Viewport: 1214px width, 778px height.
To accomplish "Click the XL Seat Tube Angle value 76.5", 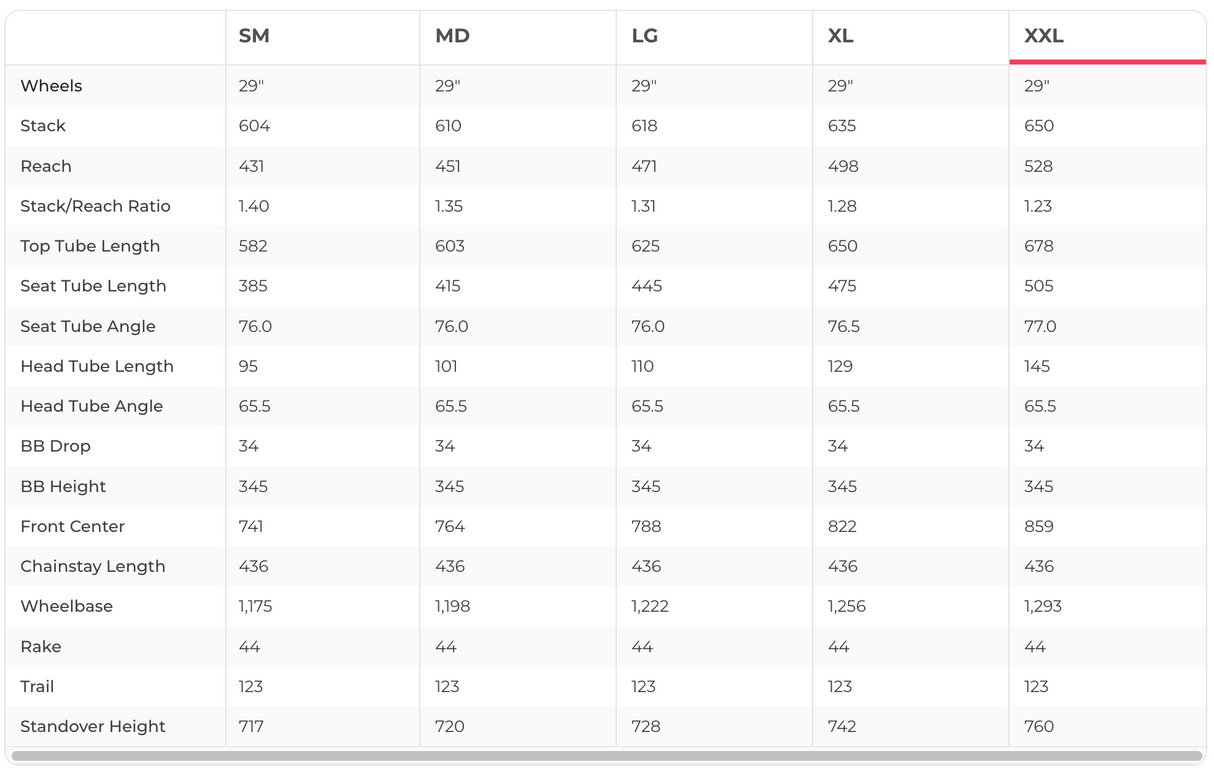I will (x=842, y=326).
